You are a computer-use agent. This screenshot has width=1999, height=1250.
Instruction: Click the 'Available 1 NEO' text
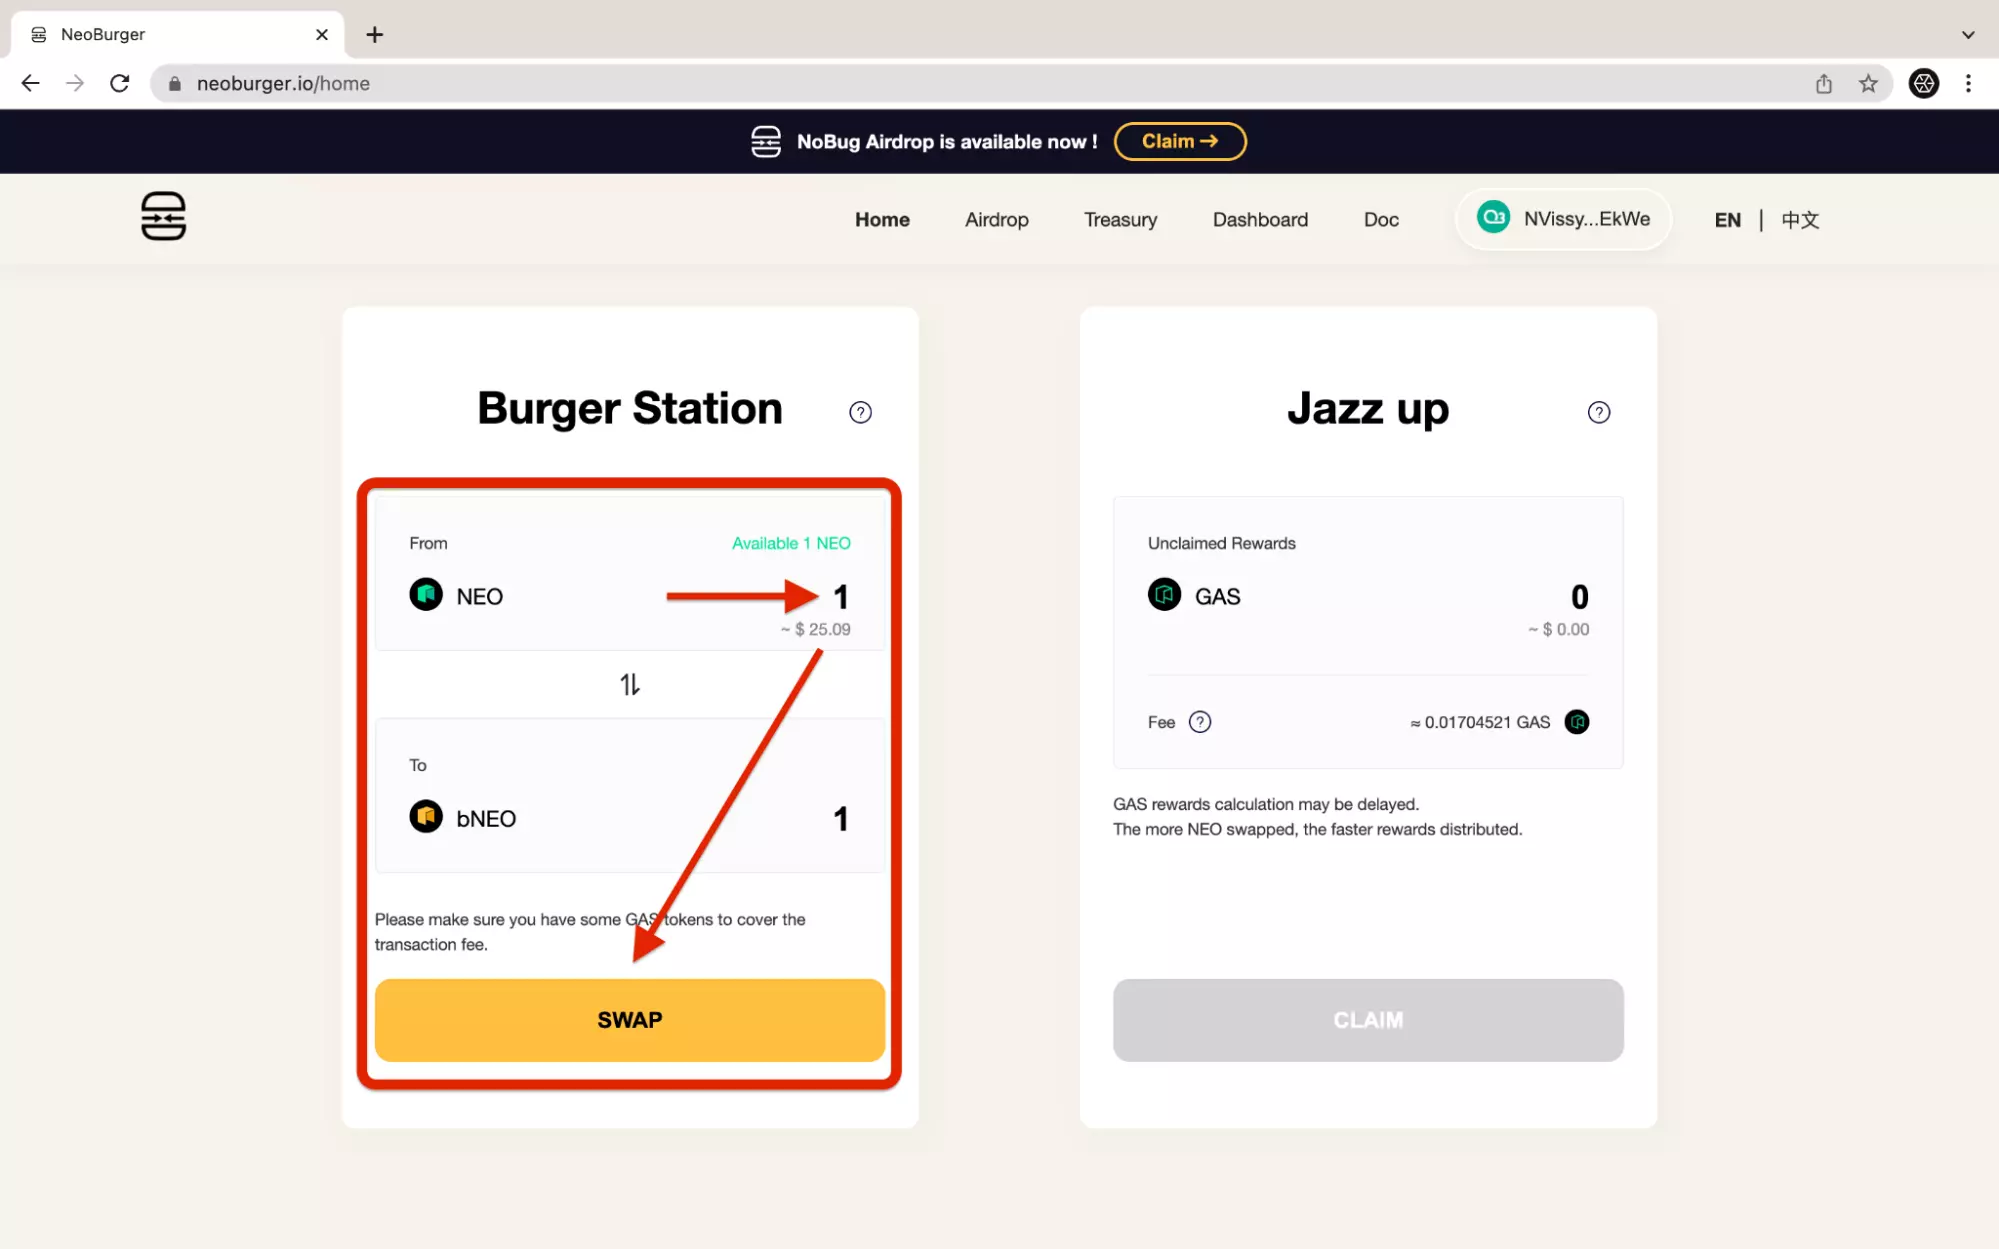point(791,543)
